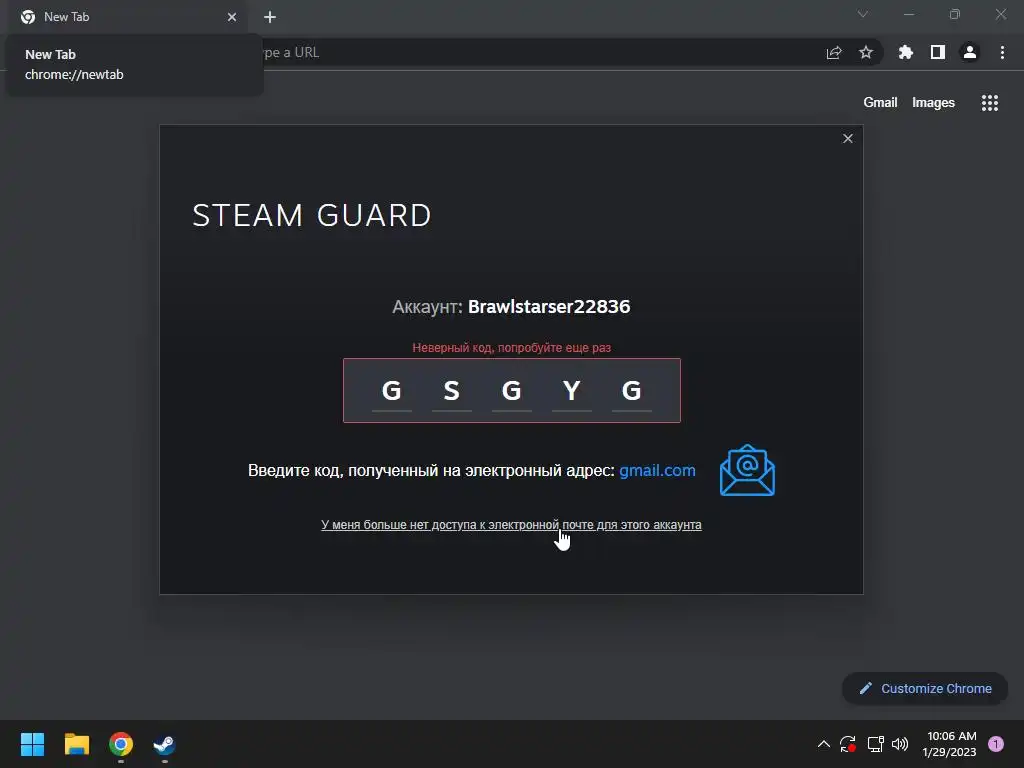Click the red wrong code error message
1024x768 pixels.
[x=511, y=347]
